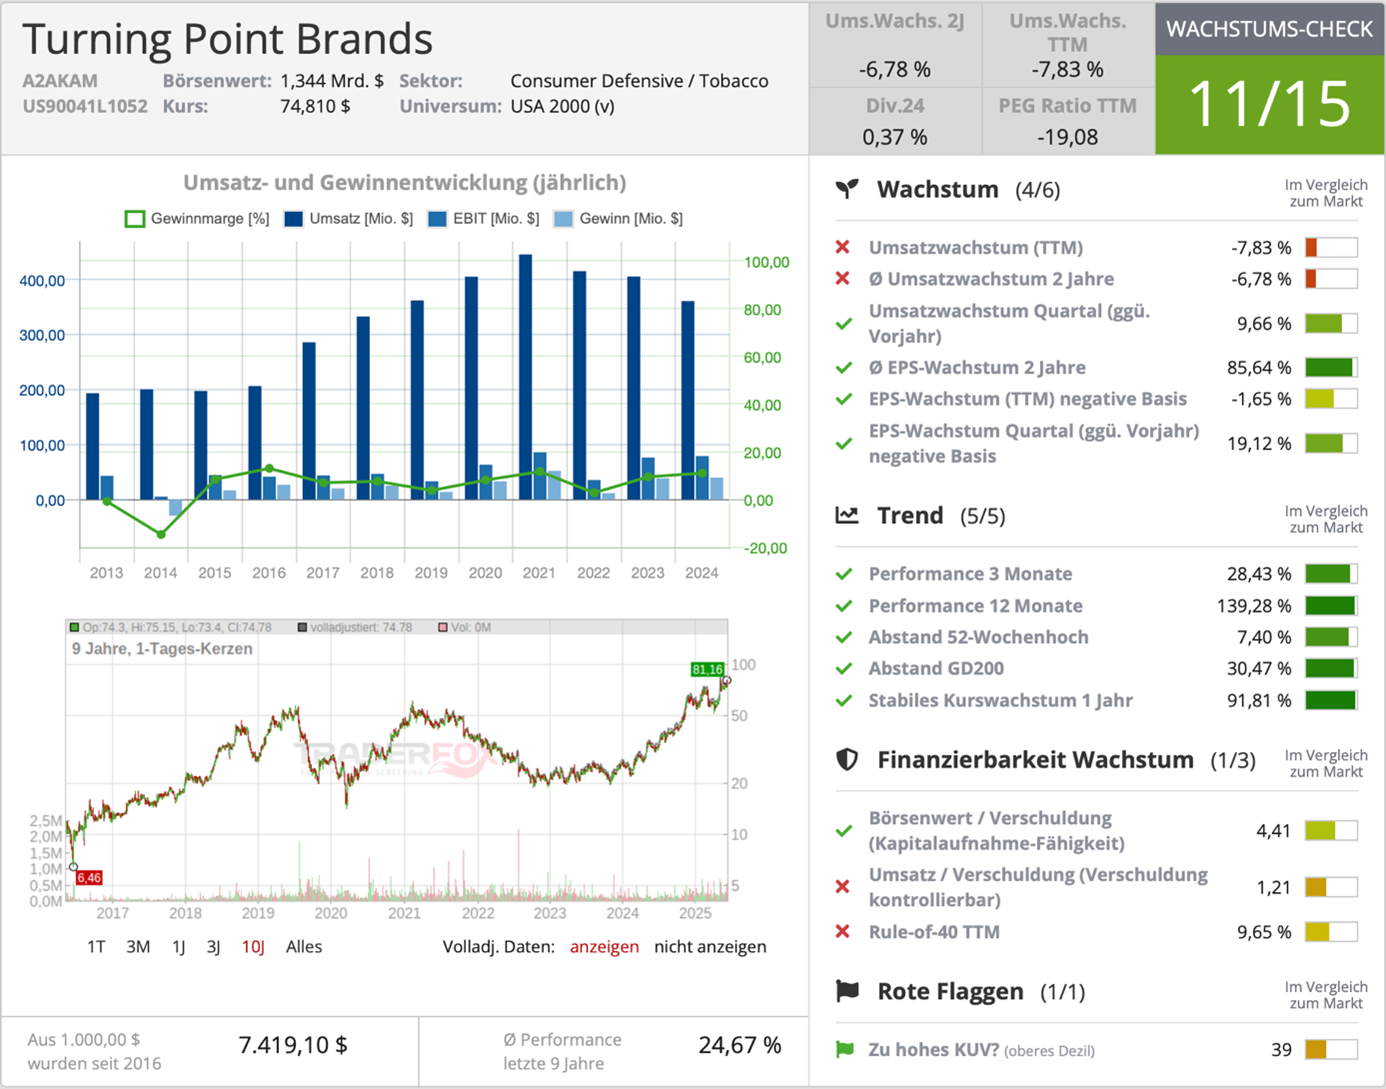
Task: Click the Umsatz- und Gewinnentwicklung (jährlich) heading
Action: pyautogui.click(x=405, y=183)
